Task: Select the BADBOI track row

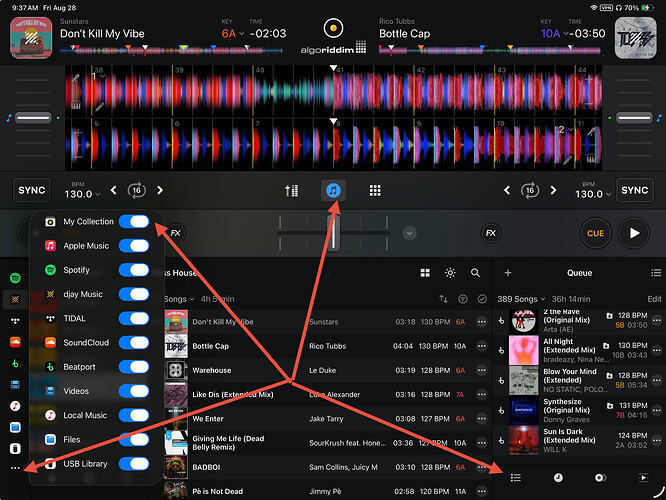Action: [327, 467]
